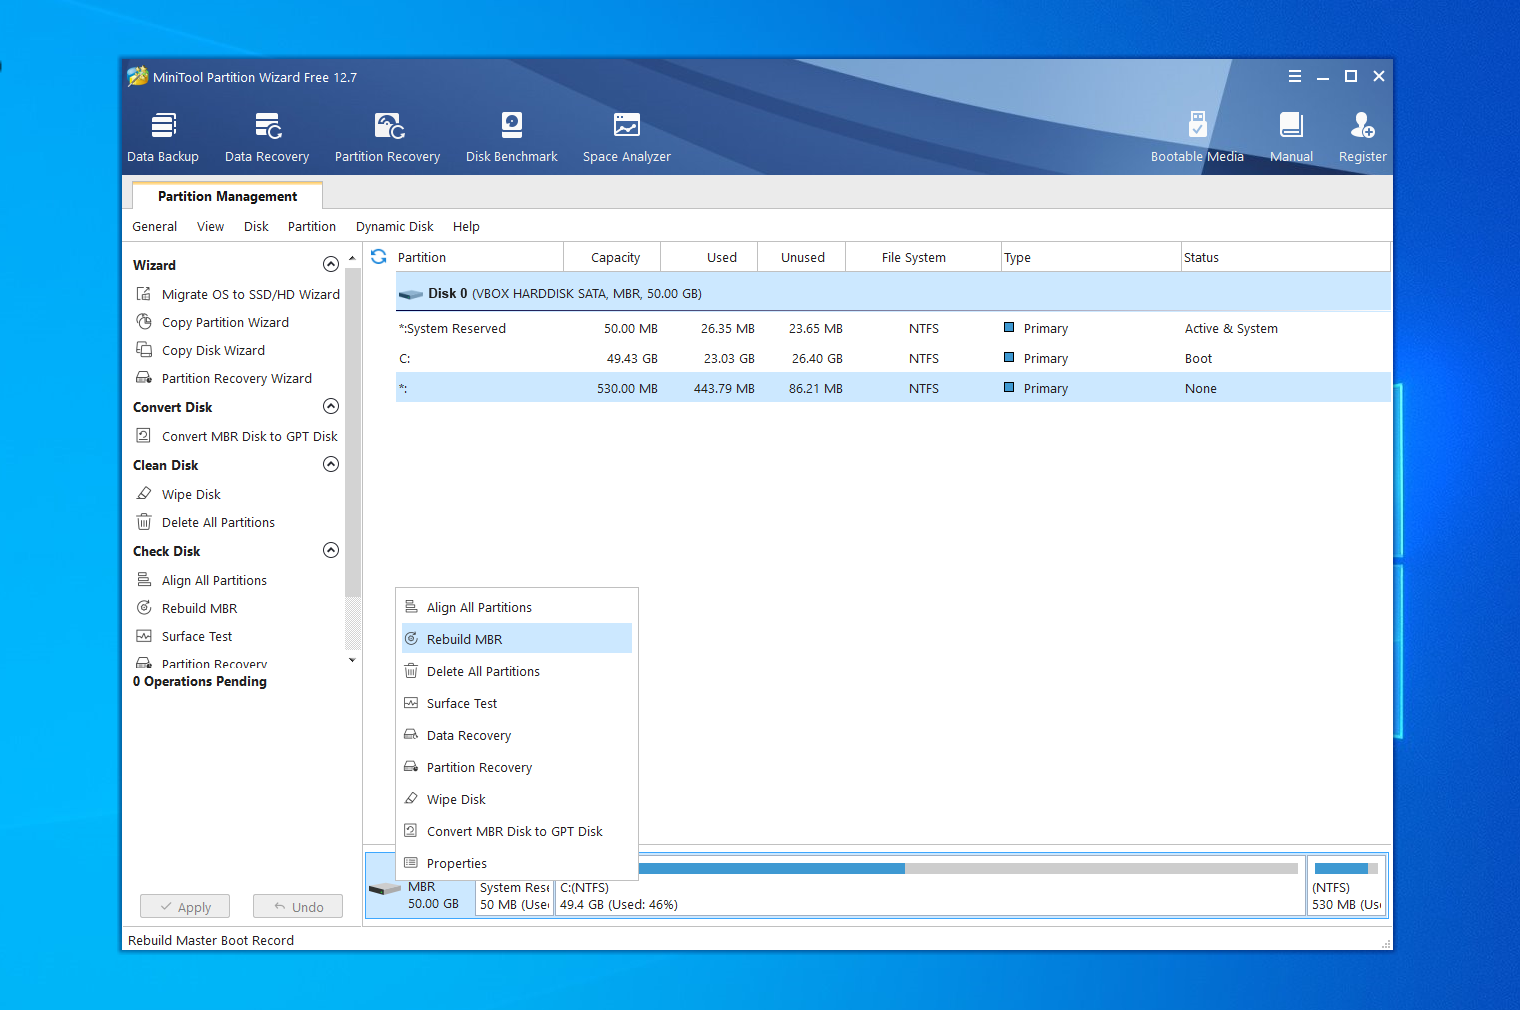Create Bootable Media
Image resolution: width=1520 pixels, height=1010 pixels.
1197,137
